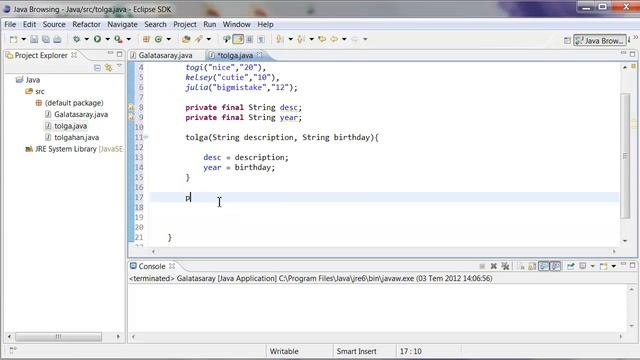Viewport: 640px width, 360px height.
Task: Select the (default package) node
Action: click(x=74, y=103)
